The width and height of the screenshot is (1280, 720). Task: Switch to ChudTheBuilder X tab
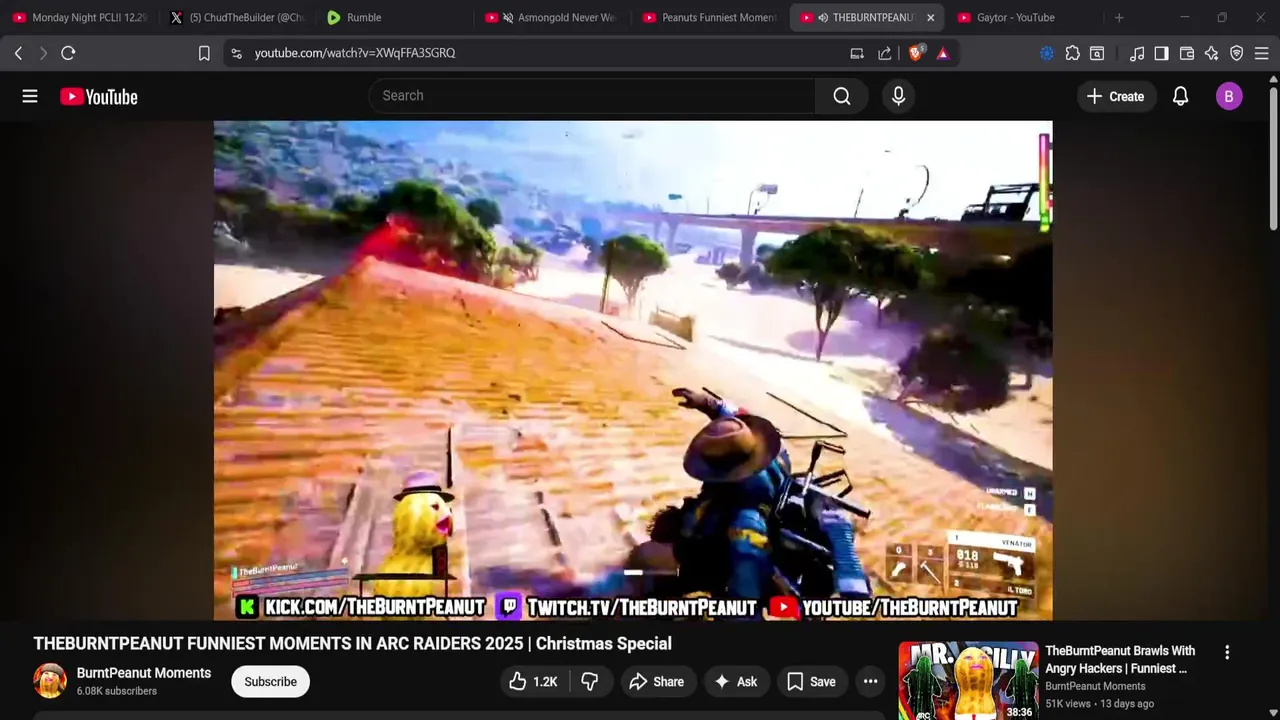(x=238, y=17)
